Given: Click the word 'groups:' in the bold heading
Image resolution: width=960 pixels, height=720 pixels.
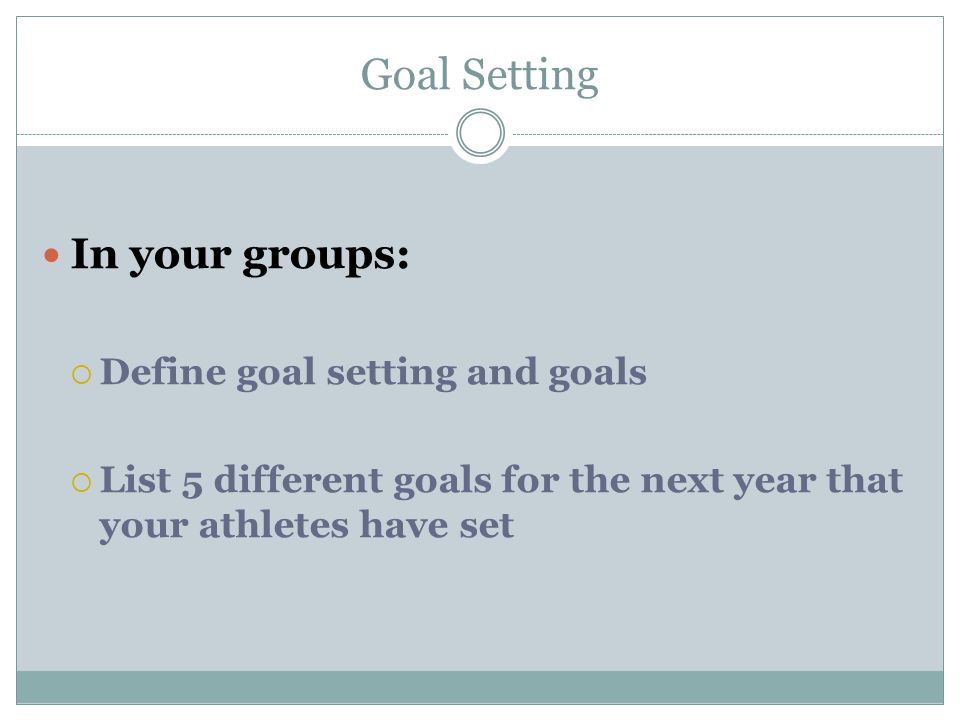Looking at the screenshot, I should (326, 258).
